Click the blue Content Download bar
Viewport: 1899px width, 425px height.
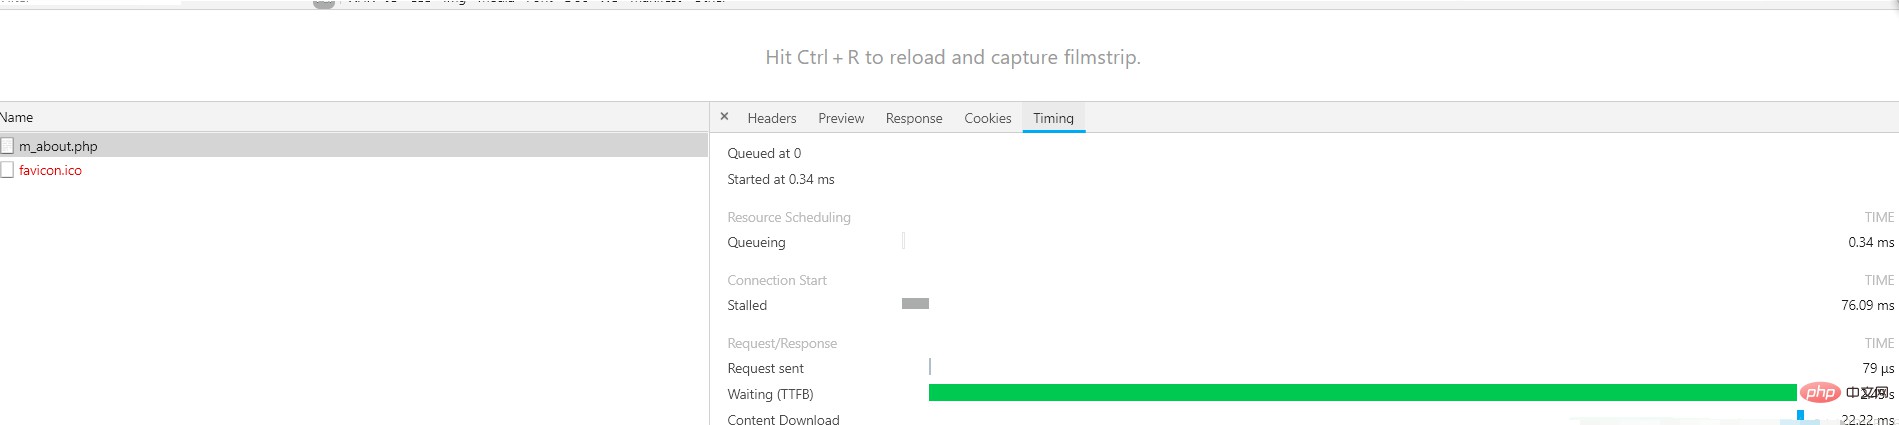1800,415
